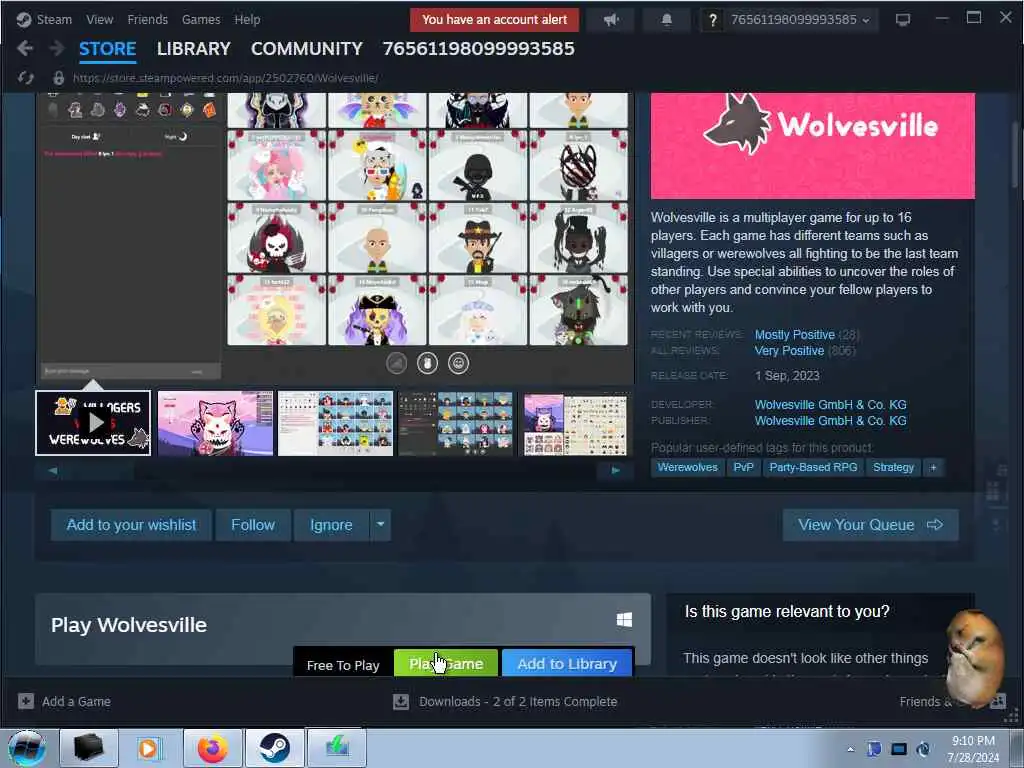Open the Help menu
Screen dimensions: 1024x768
(x=248, y=20)
